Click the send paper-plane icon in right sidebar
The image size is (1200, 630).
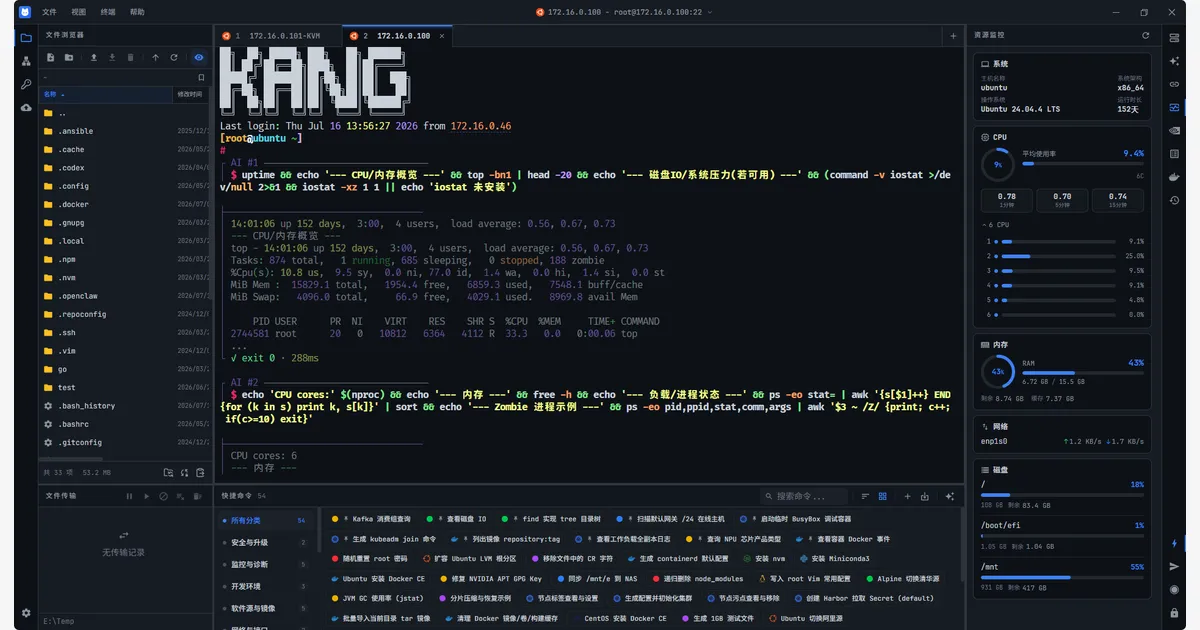click(x=1175, y=566)
